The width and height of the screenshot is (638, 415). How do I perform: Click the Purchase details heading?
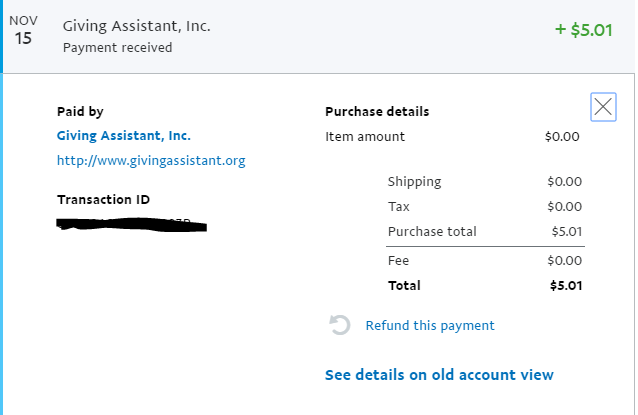coord(377,112)
